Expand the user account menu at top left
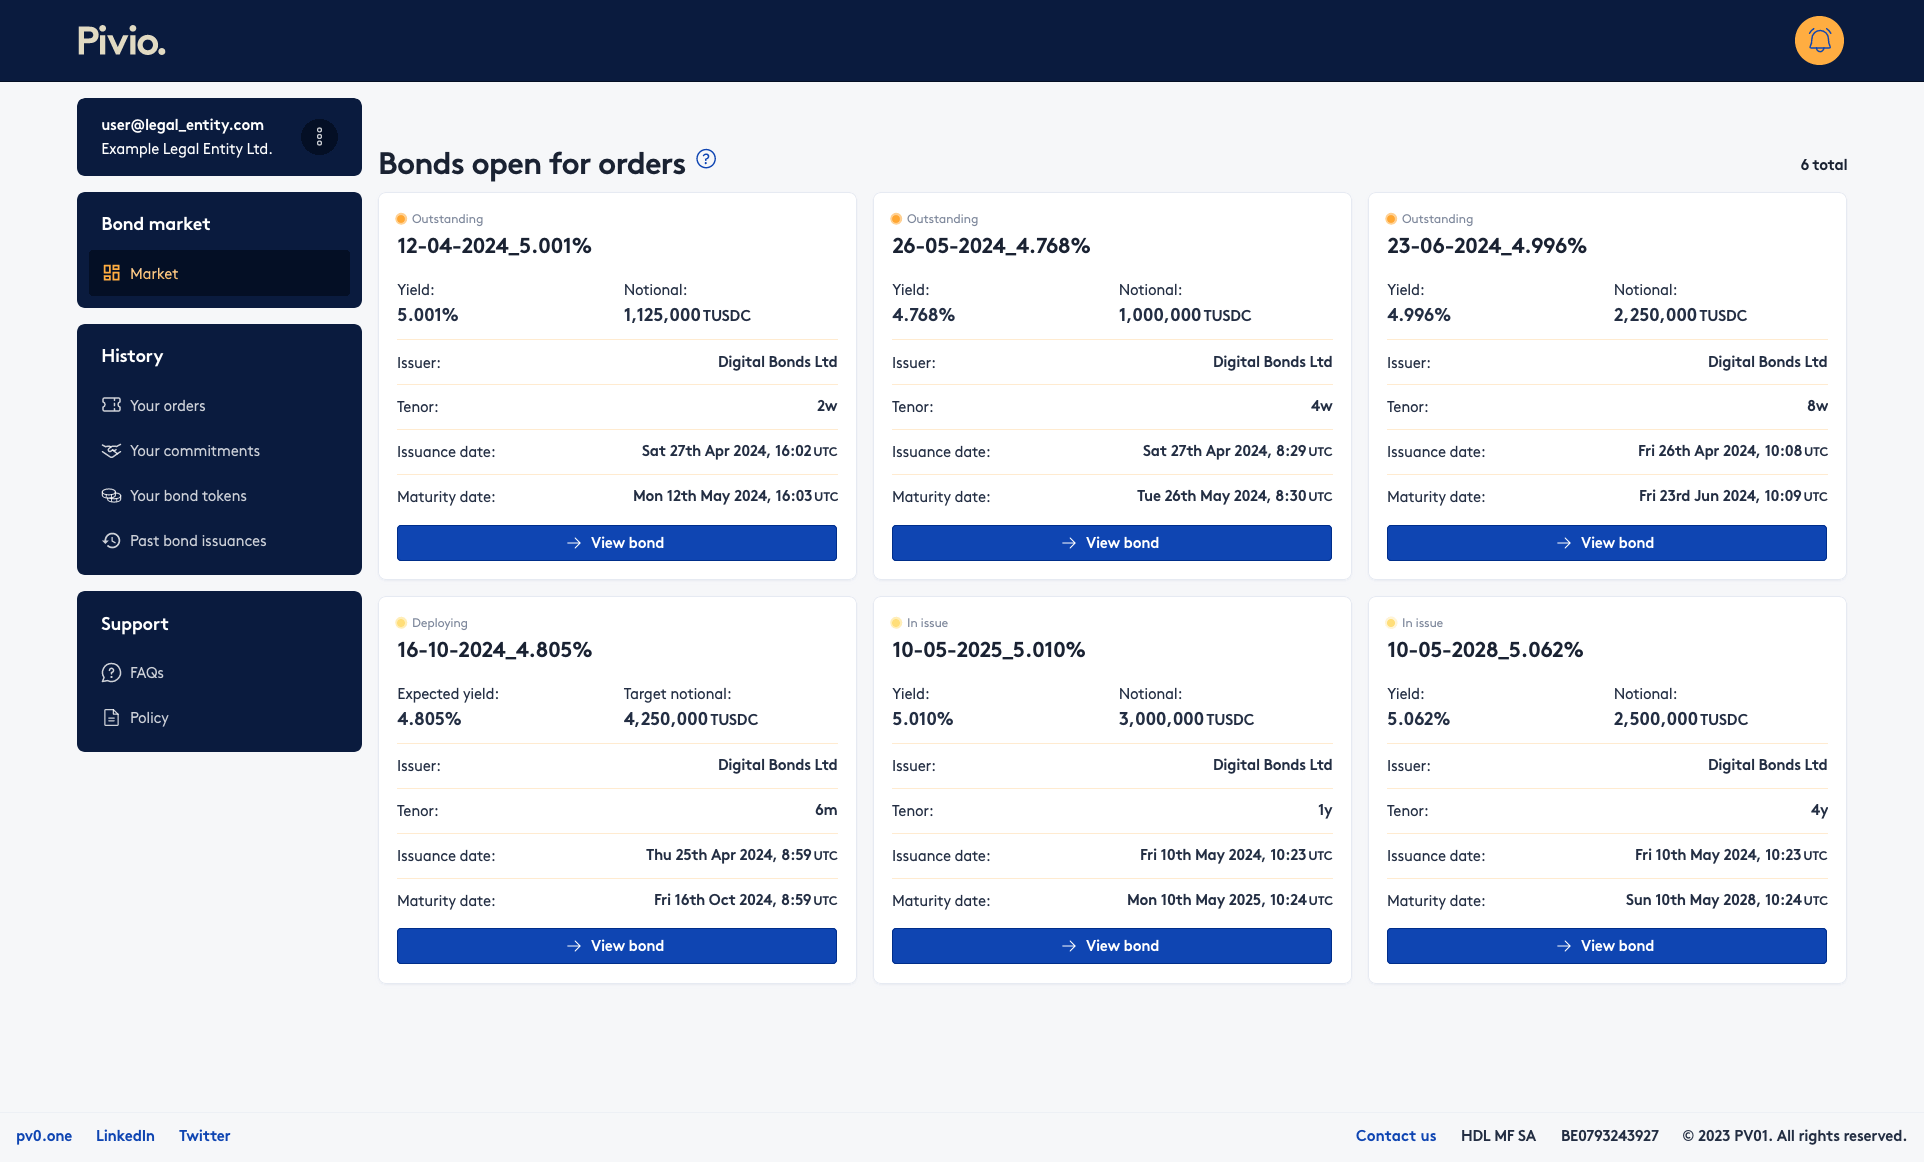 (320, 136)
